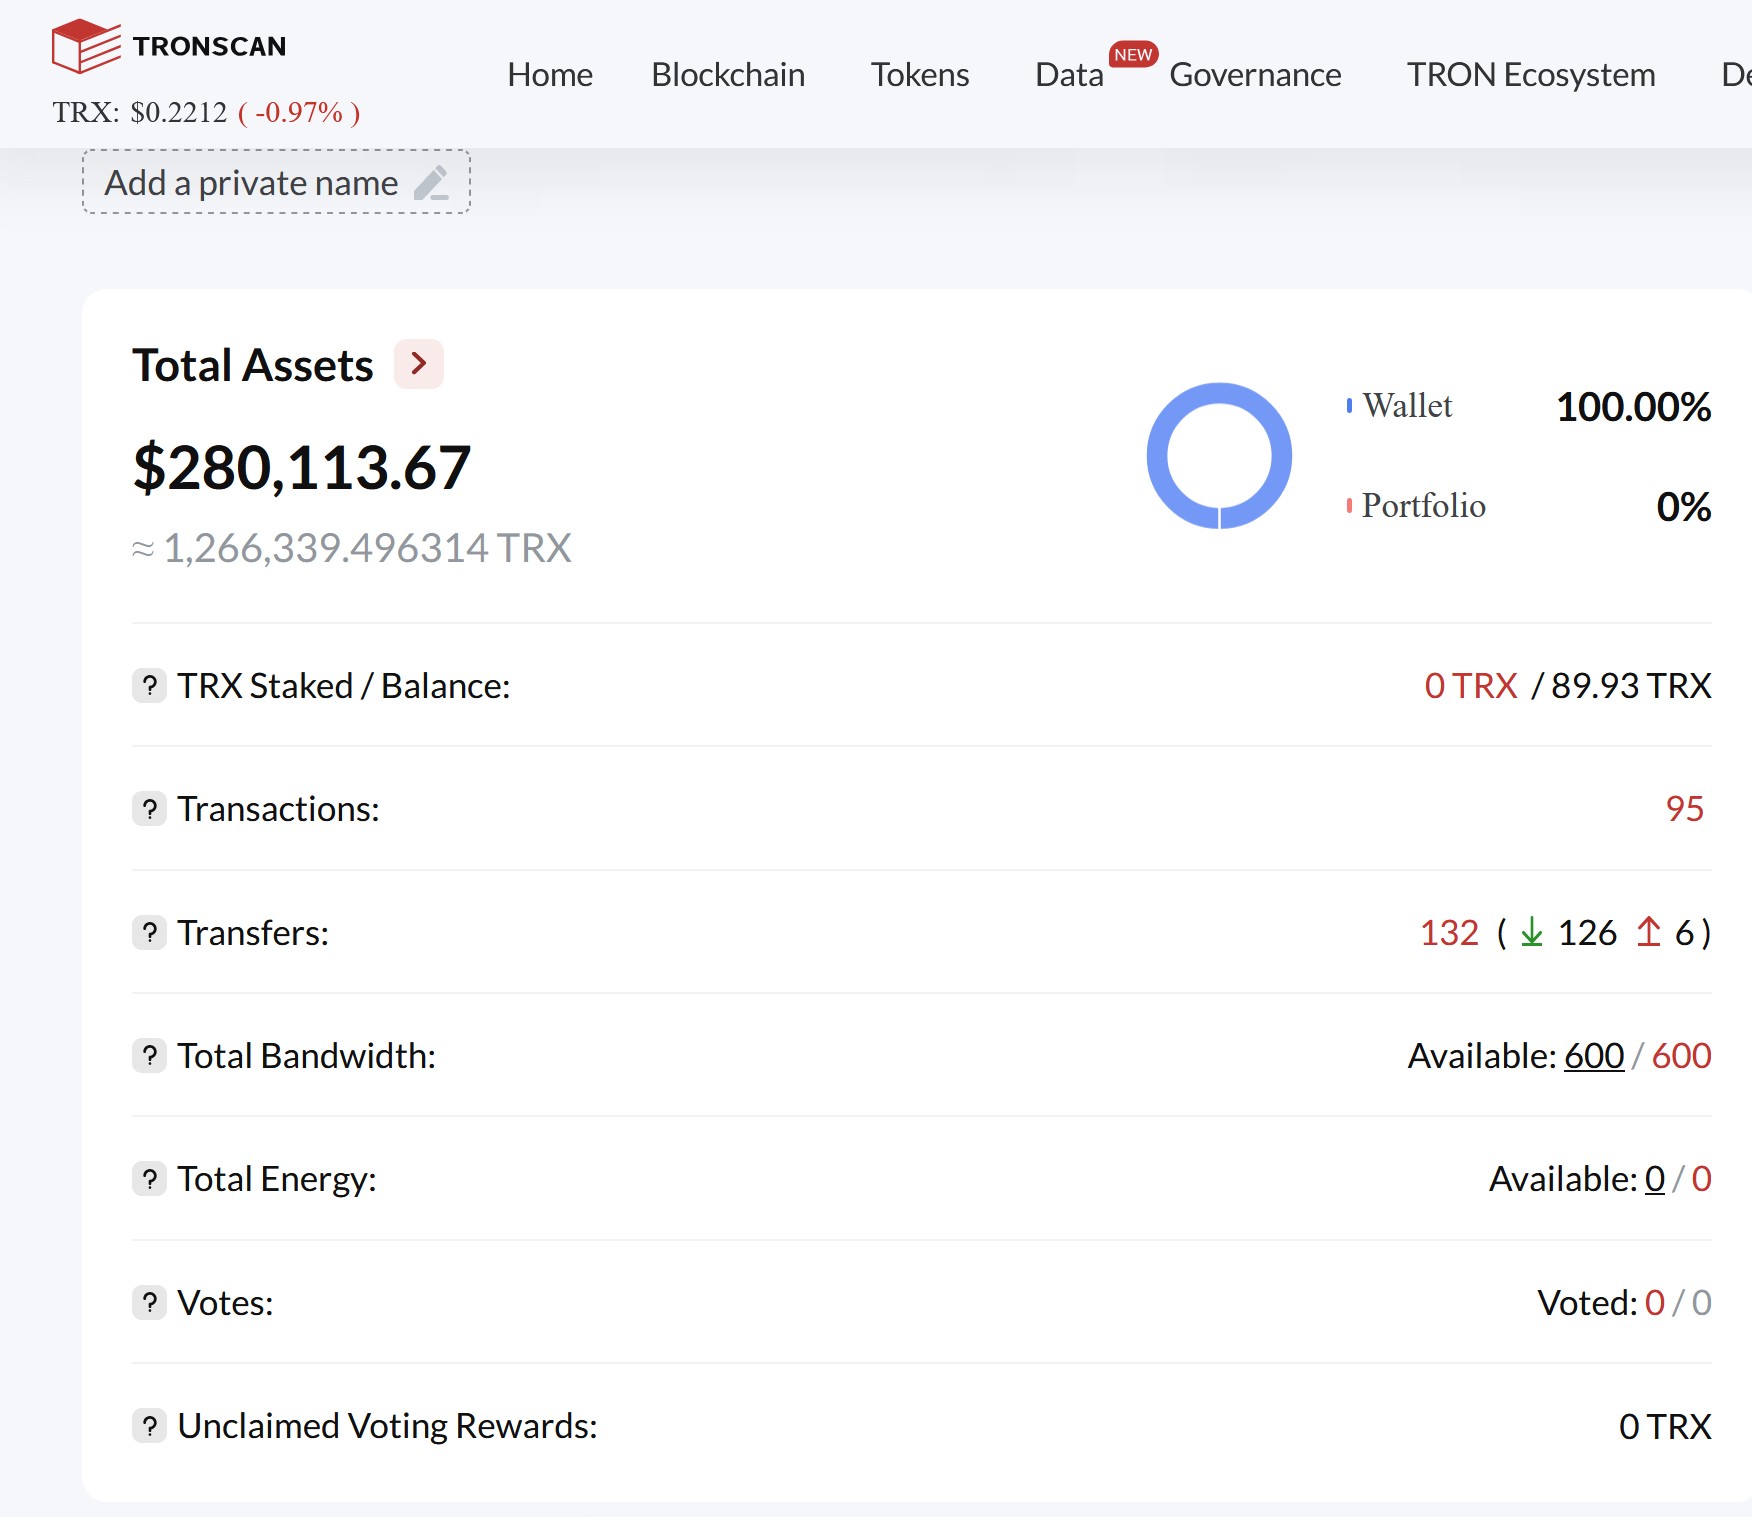This screenshot has height=1517, width=1752.
Task: Click the pencil icon beside private name
Action: pyautogui.click(x=431, y=183)
